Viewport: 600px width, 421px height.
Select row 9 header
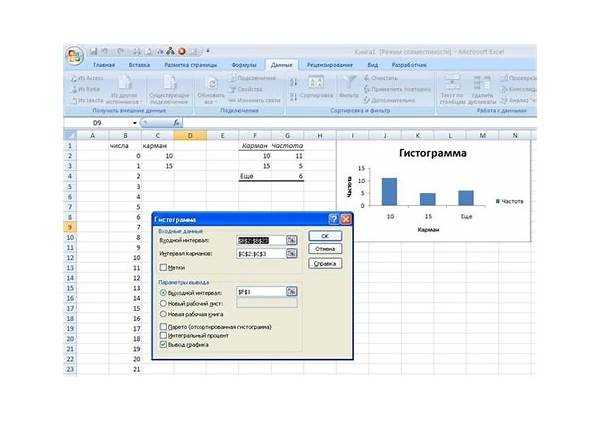[x=70, y=227]
